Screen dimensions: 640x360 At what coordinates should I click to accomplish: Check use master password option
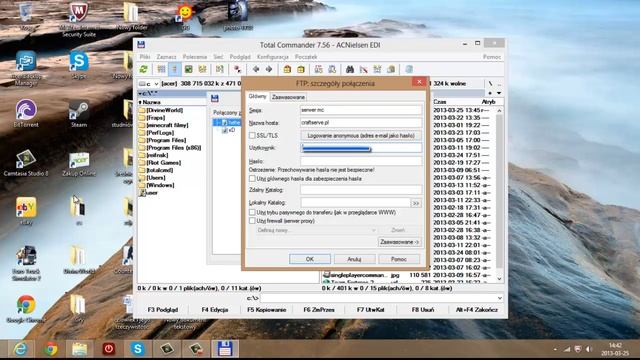point(252,179)
